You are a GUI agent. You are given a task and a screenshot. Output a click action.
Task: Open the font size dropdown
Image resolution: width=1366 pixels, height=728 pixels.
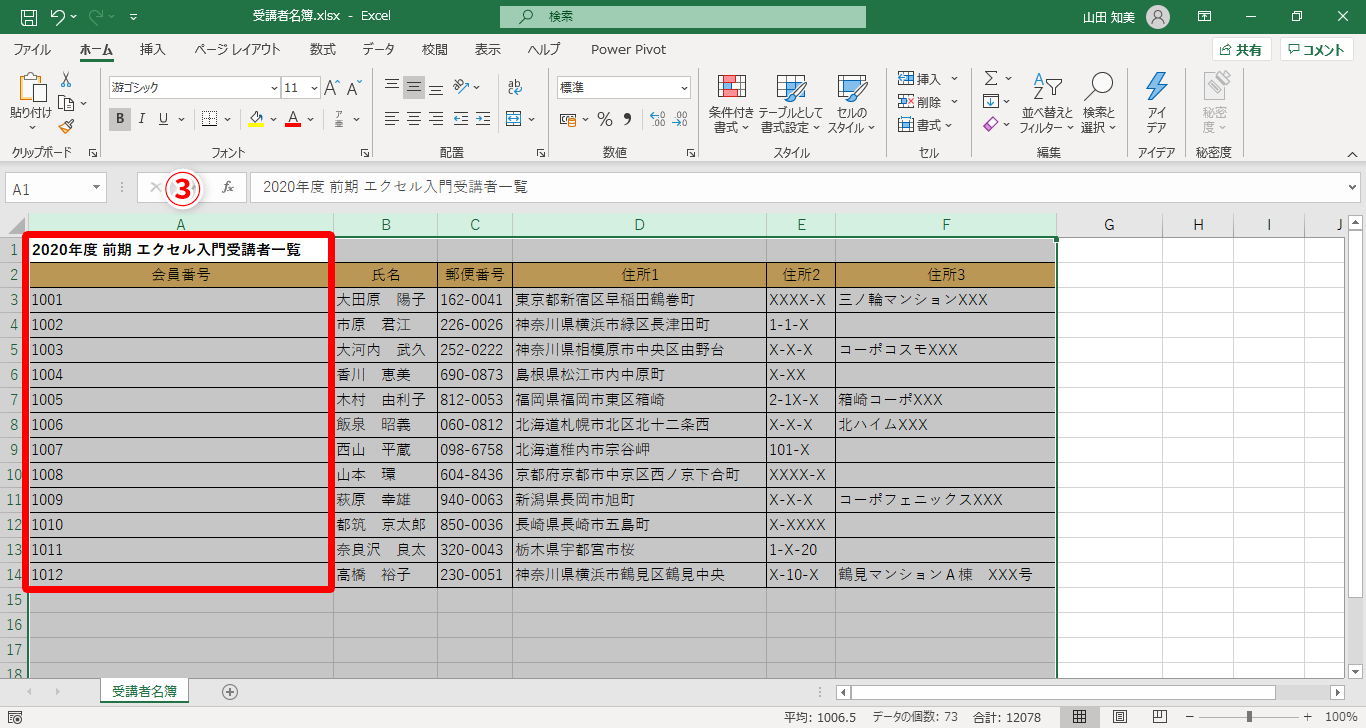point(314,88)
